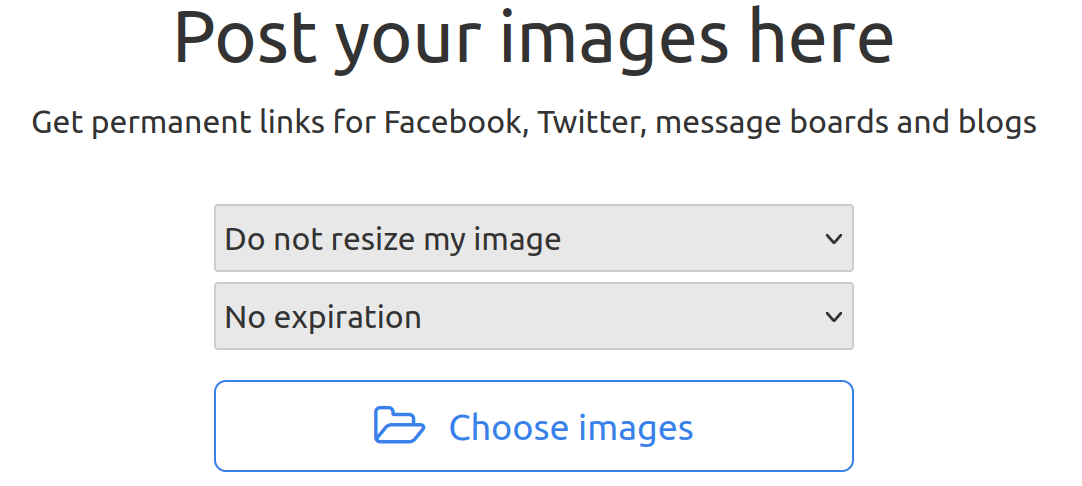The width and height of the screenshot is (1082, 486).
Task: Click the "No expiration" label text
Action: [323, 318]
